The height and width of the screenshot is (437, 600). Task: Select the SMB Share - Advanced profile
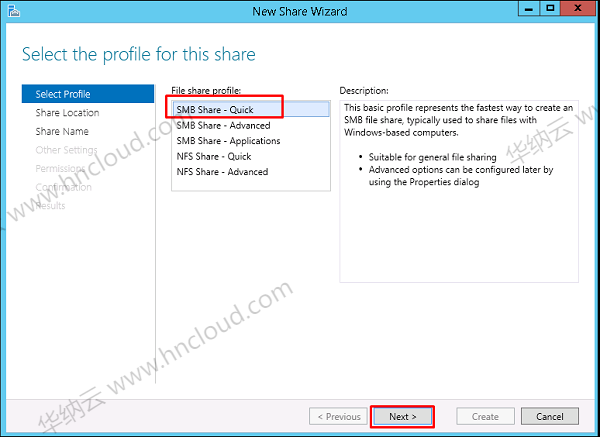251,125
